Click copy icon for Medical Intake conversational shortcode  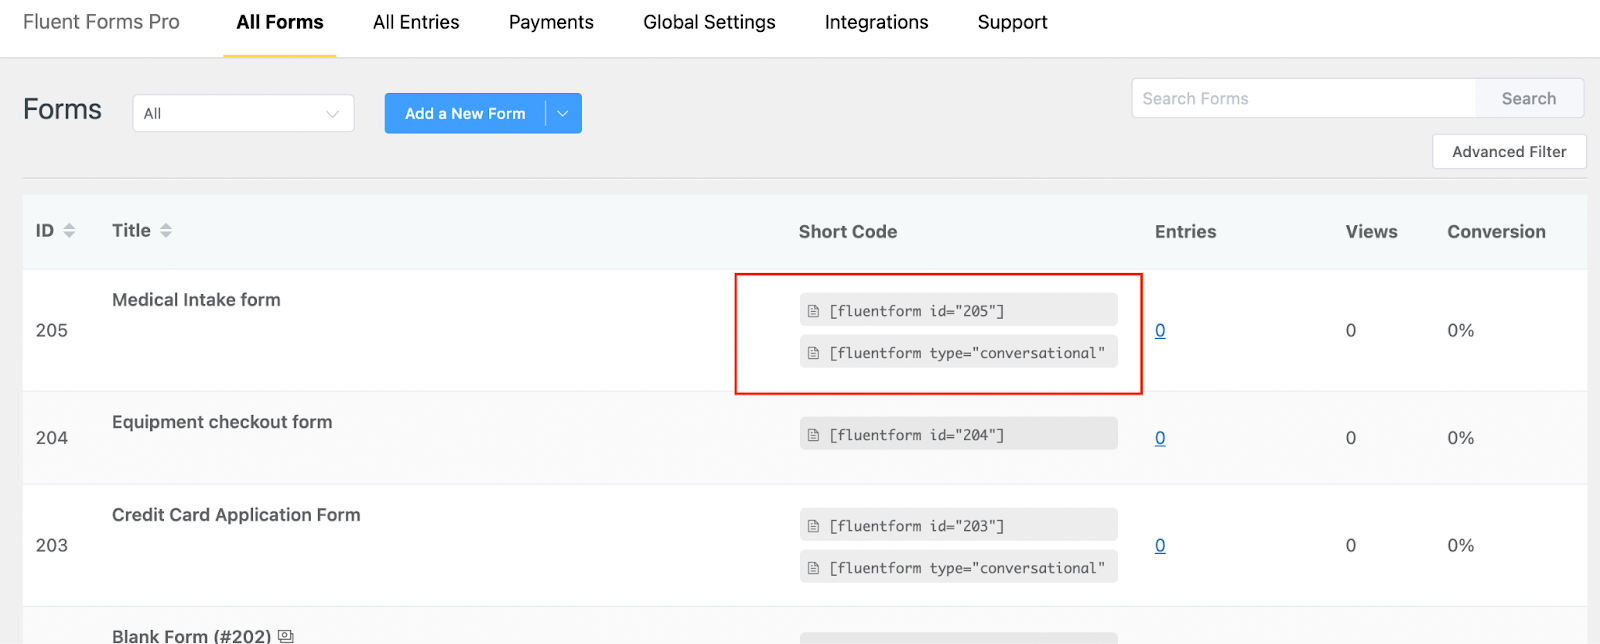[813, 353]
